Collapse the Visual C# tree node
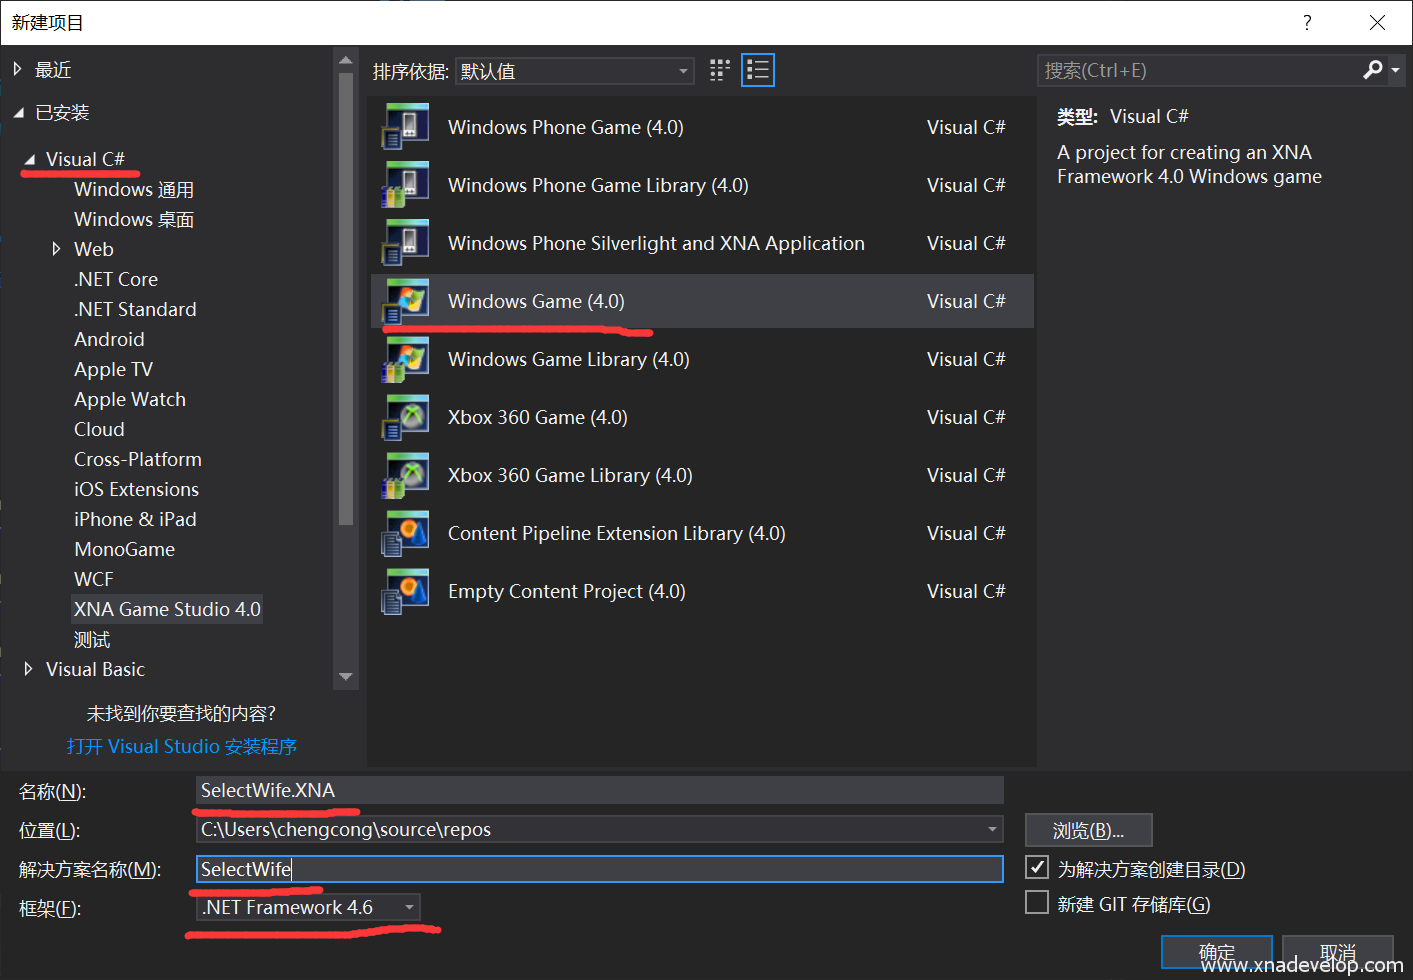 coord(29,160)
